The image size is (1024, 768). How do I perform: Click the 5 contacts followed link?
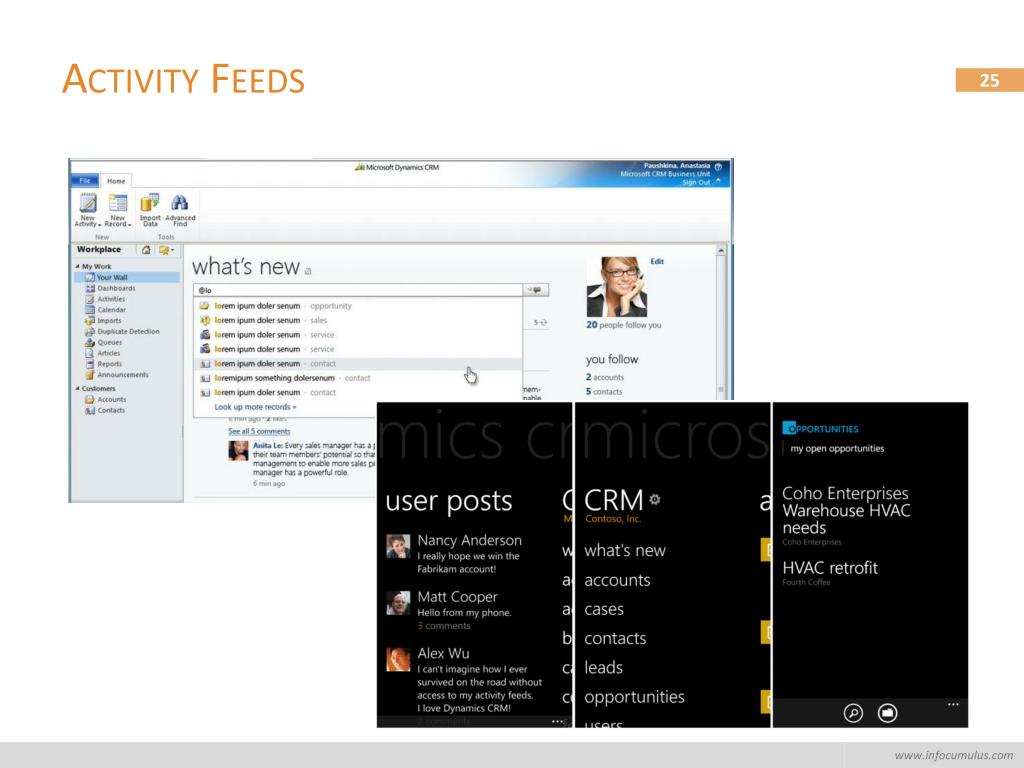[x=604, y=392]
